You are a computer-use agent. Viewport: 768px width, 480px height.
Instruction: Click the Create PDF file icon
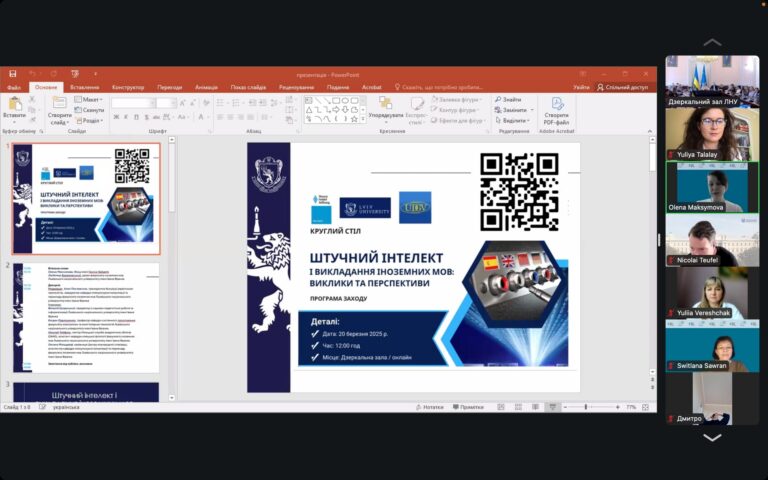tap(556, 105)
